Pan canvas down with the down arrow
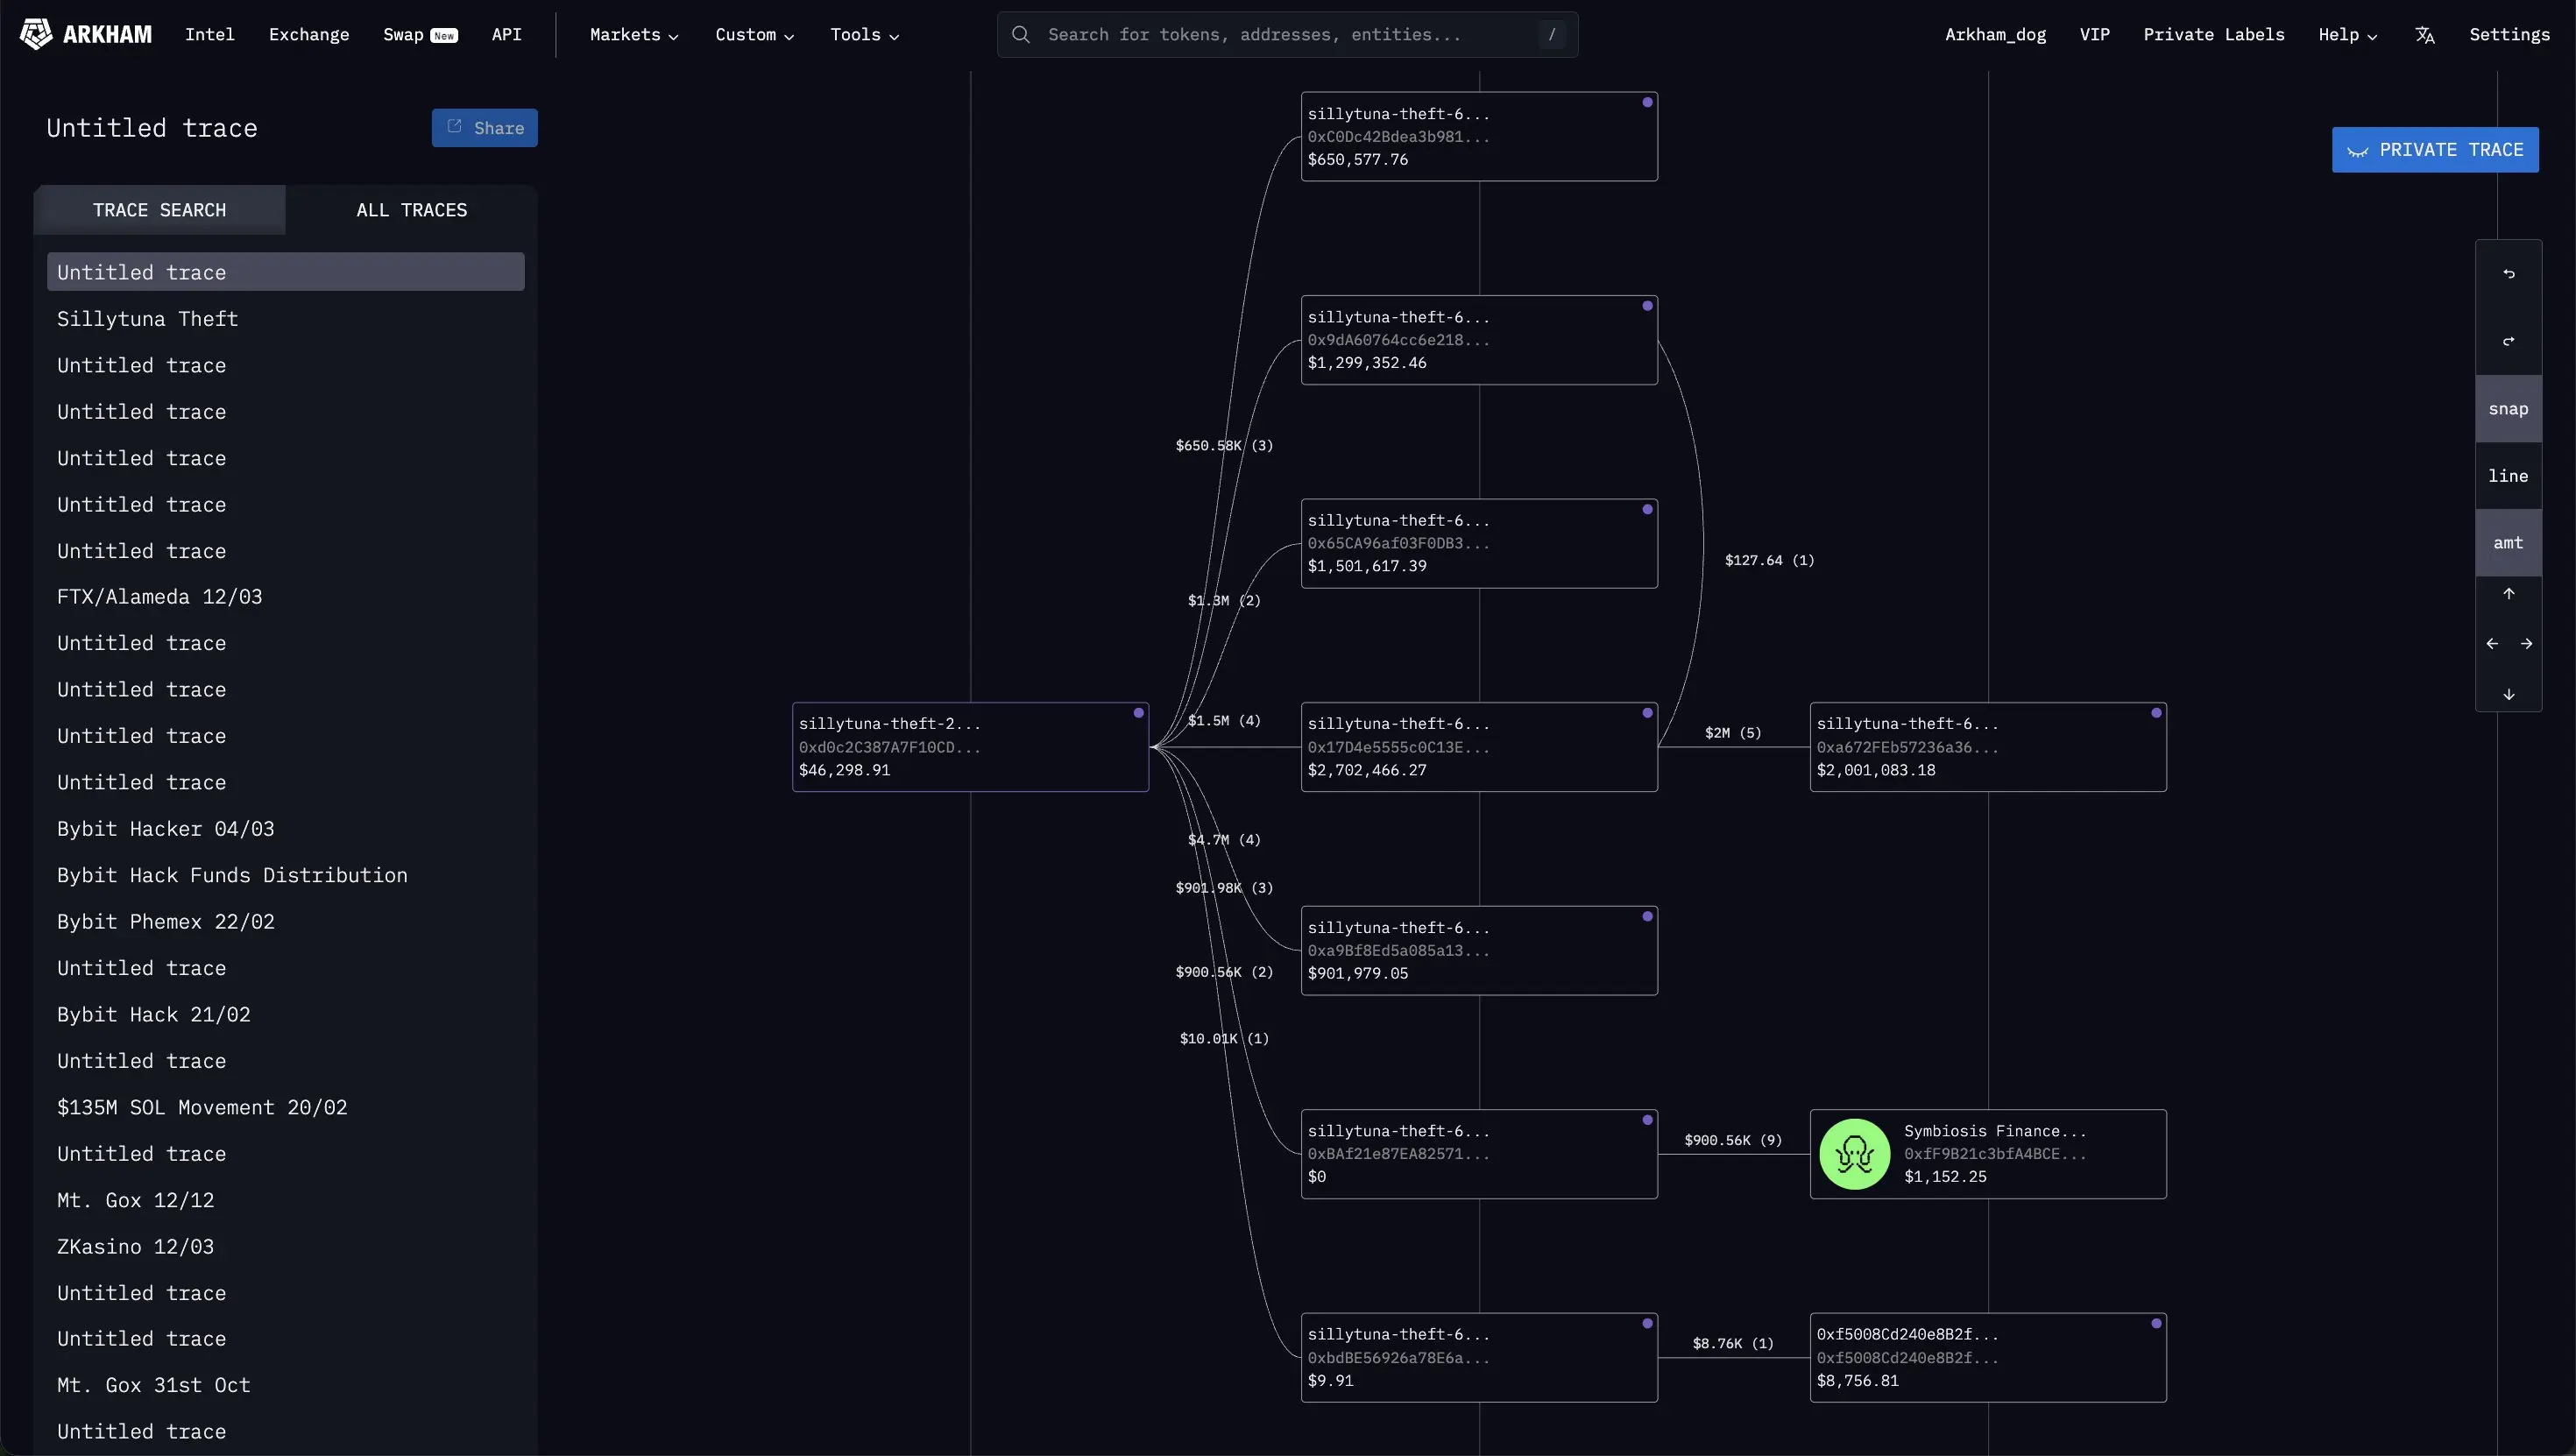Viewport: 2576px width, 1456px height. [2508, 694]
